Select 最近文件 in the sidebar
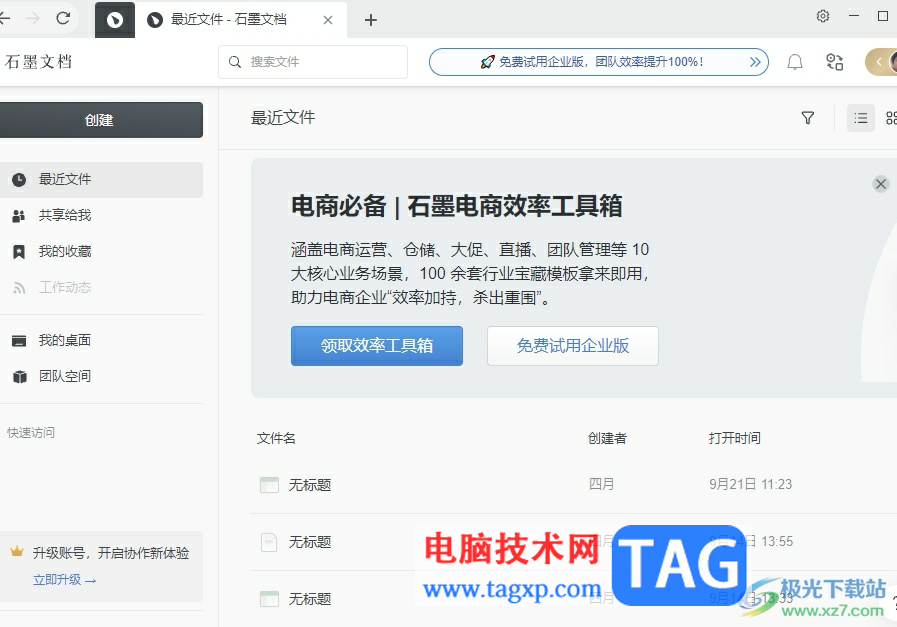This screenshot has width=897, height=627. pyautogui.click(x=101, y=180)
